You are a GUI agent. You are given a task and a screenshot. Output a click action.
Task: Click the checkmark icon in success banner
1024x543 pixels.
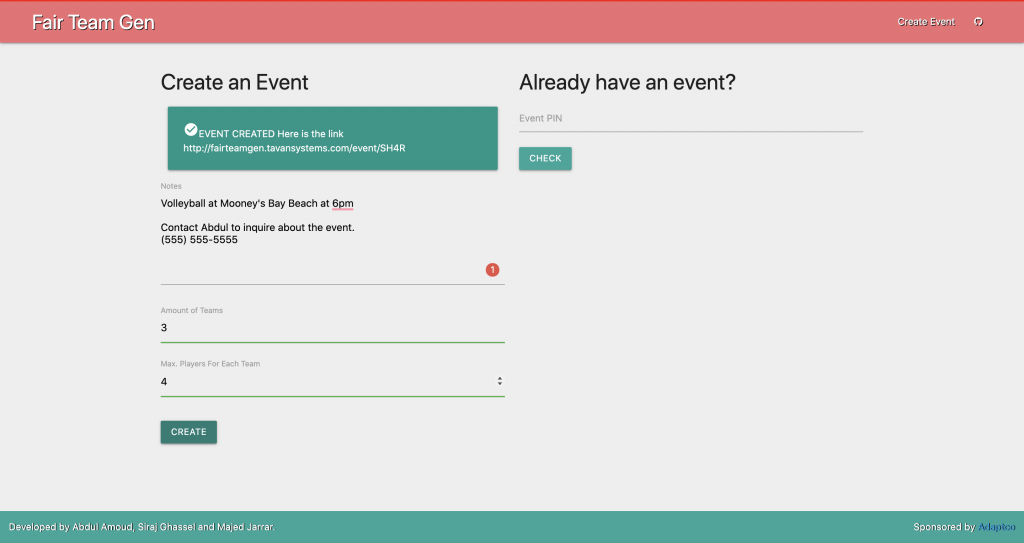coord(191,129)
